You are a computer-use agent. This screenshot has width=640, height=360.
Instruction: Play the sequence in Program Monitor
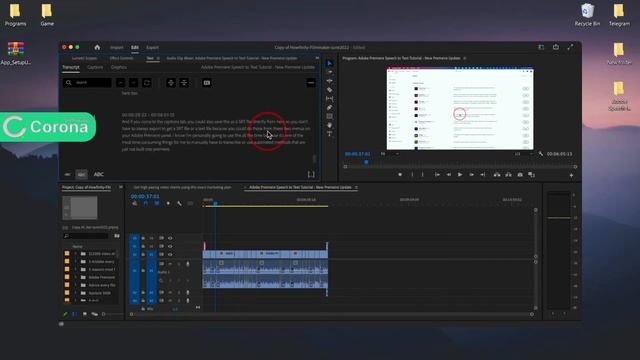(x=460, y=175)
